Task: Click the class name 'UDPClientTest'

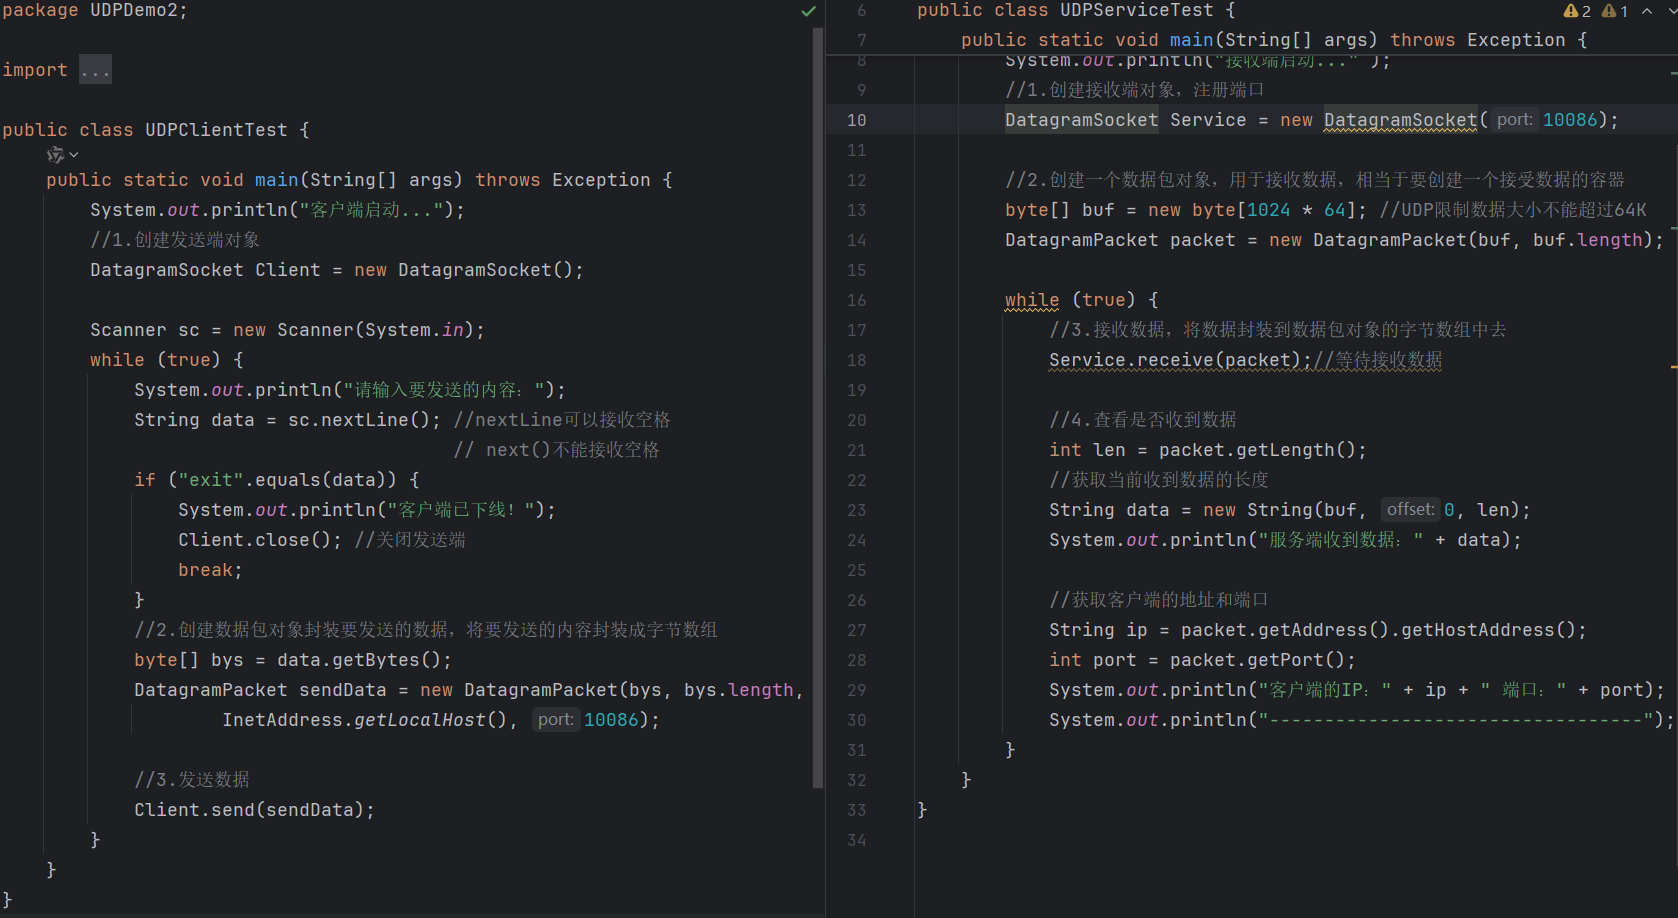Action: point(216,130)
